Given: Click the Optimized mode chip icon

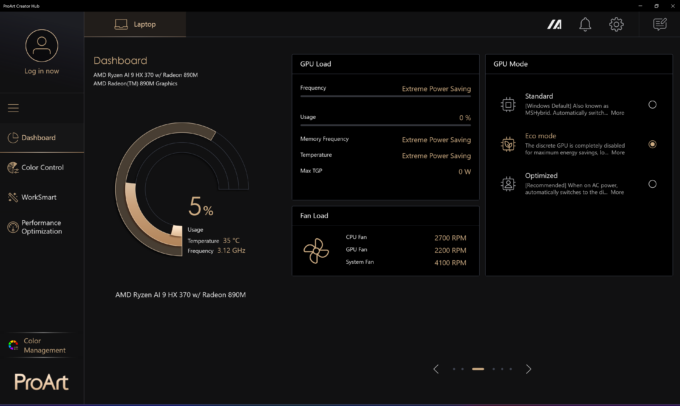Looking at the screenshot, I should 508,184.
